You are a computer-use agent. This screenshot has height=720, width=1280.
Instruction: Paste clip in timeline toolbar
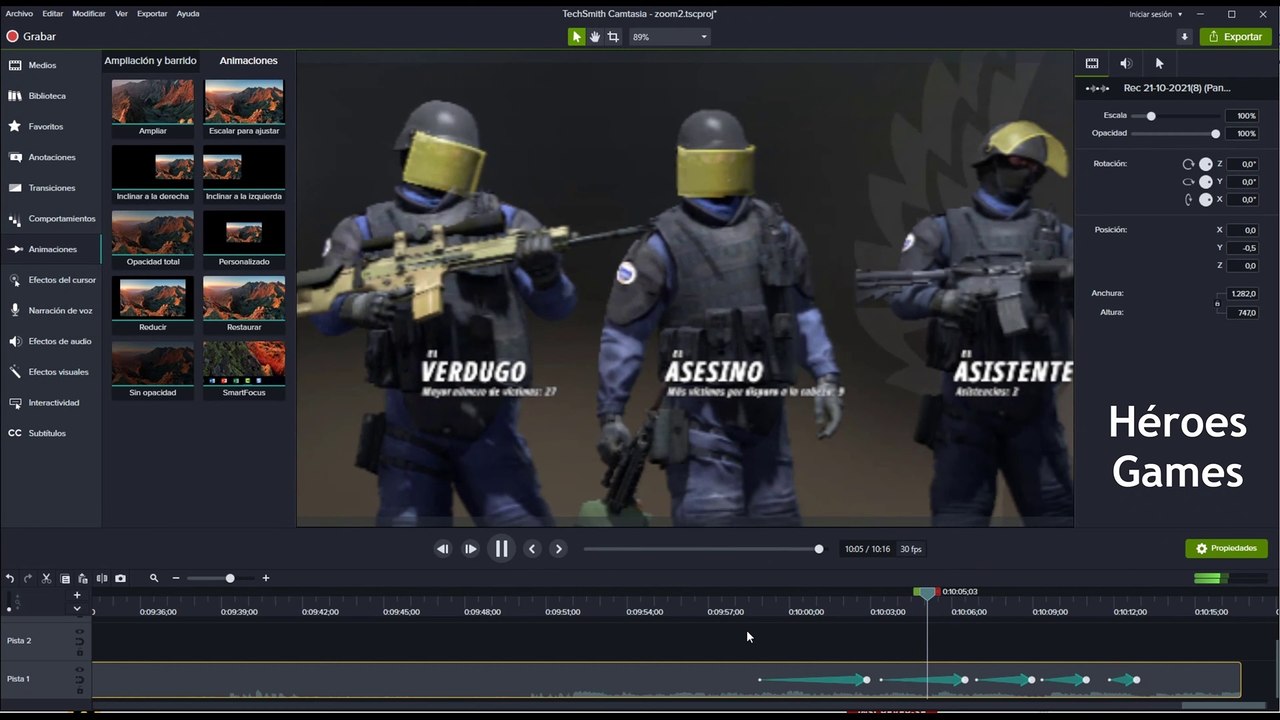click(83, 578)
